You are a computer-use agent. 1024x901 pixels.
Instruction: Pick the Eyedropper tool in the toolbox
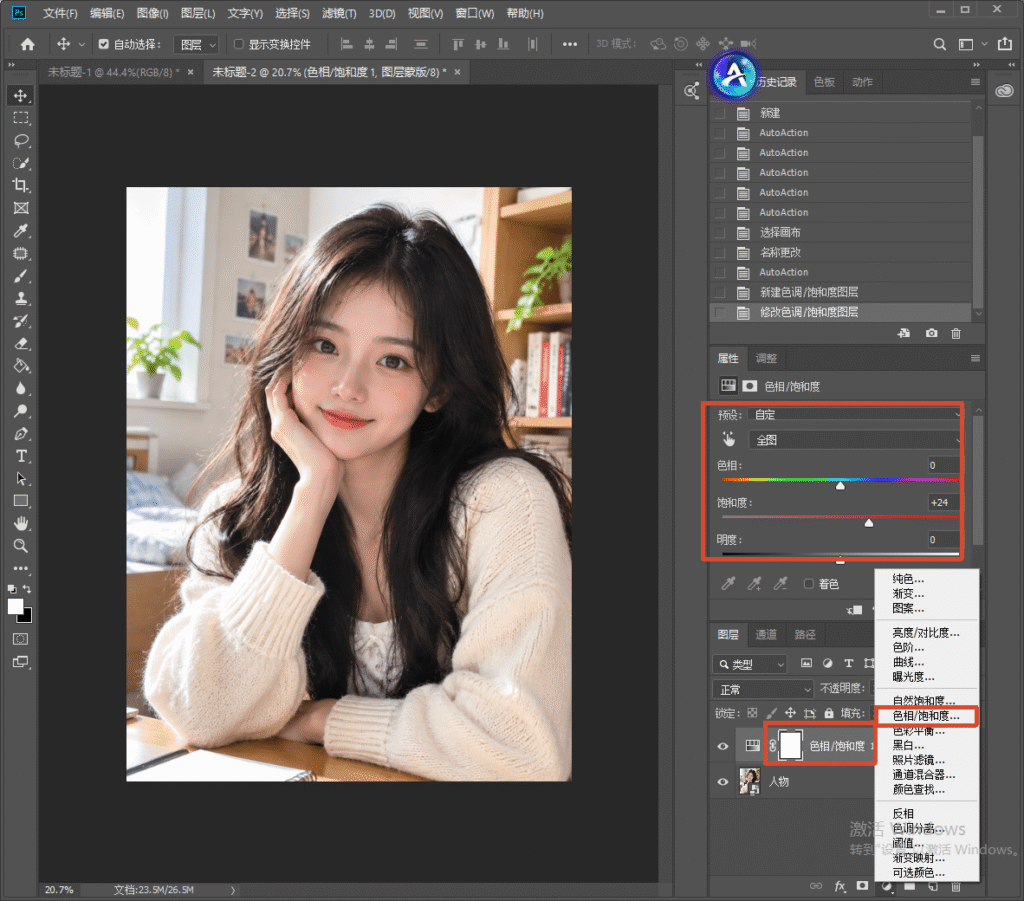(21, 230)
